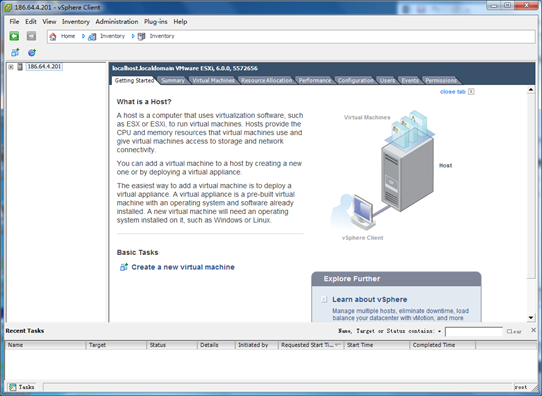Screen dimensions: 542x396
Task: Click the Recent Tasks filter text field
Action: (474, 332)
